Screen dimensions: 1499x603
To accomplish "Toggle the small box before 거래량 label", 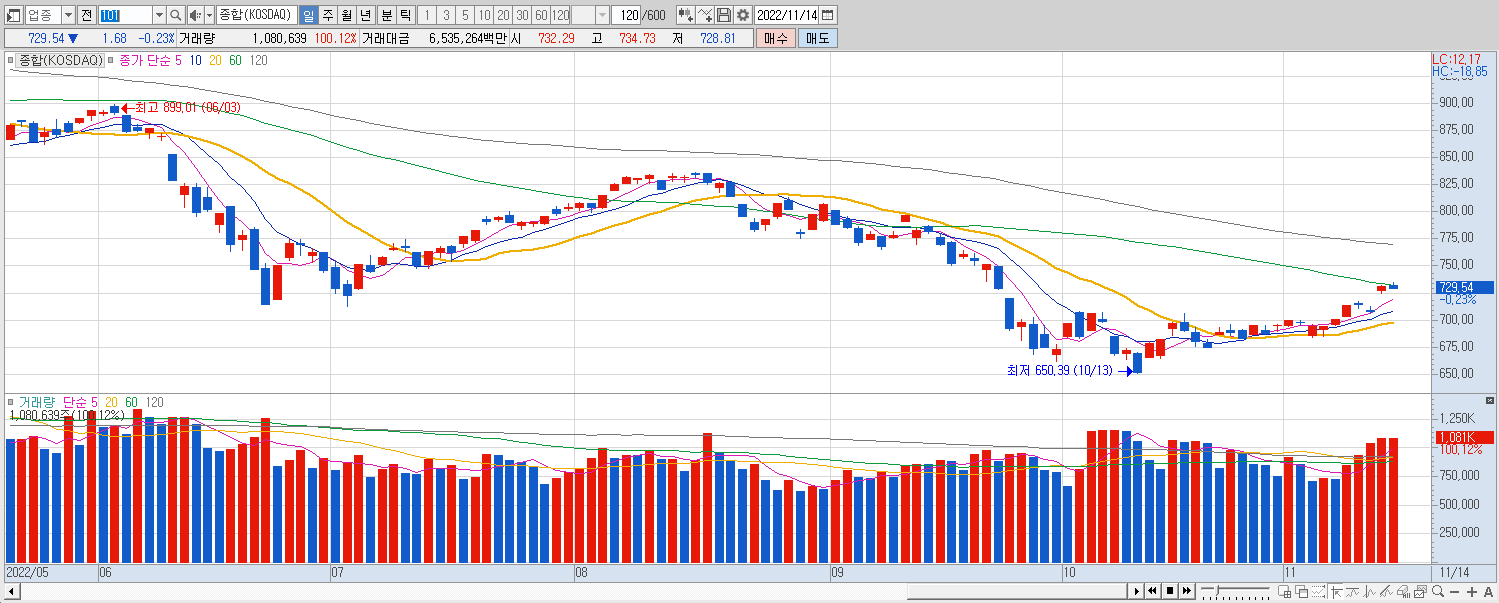I will (11, 402).
